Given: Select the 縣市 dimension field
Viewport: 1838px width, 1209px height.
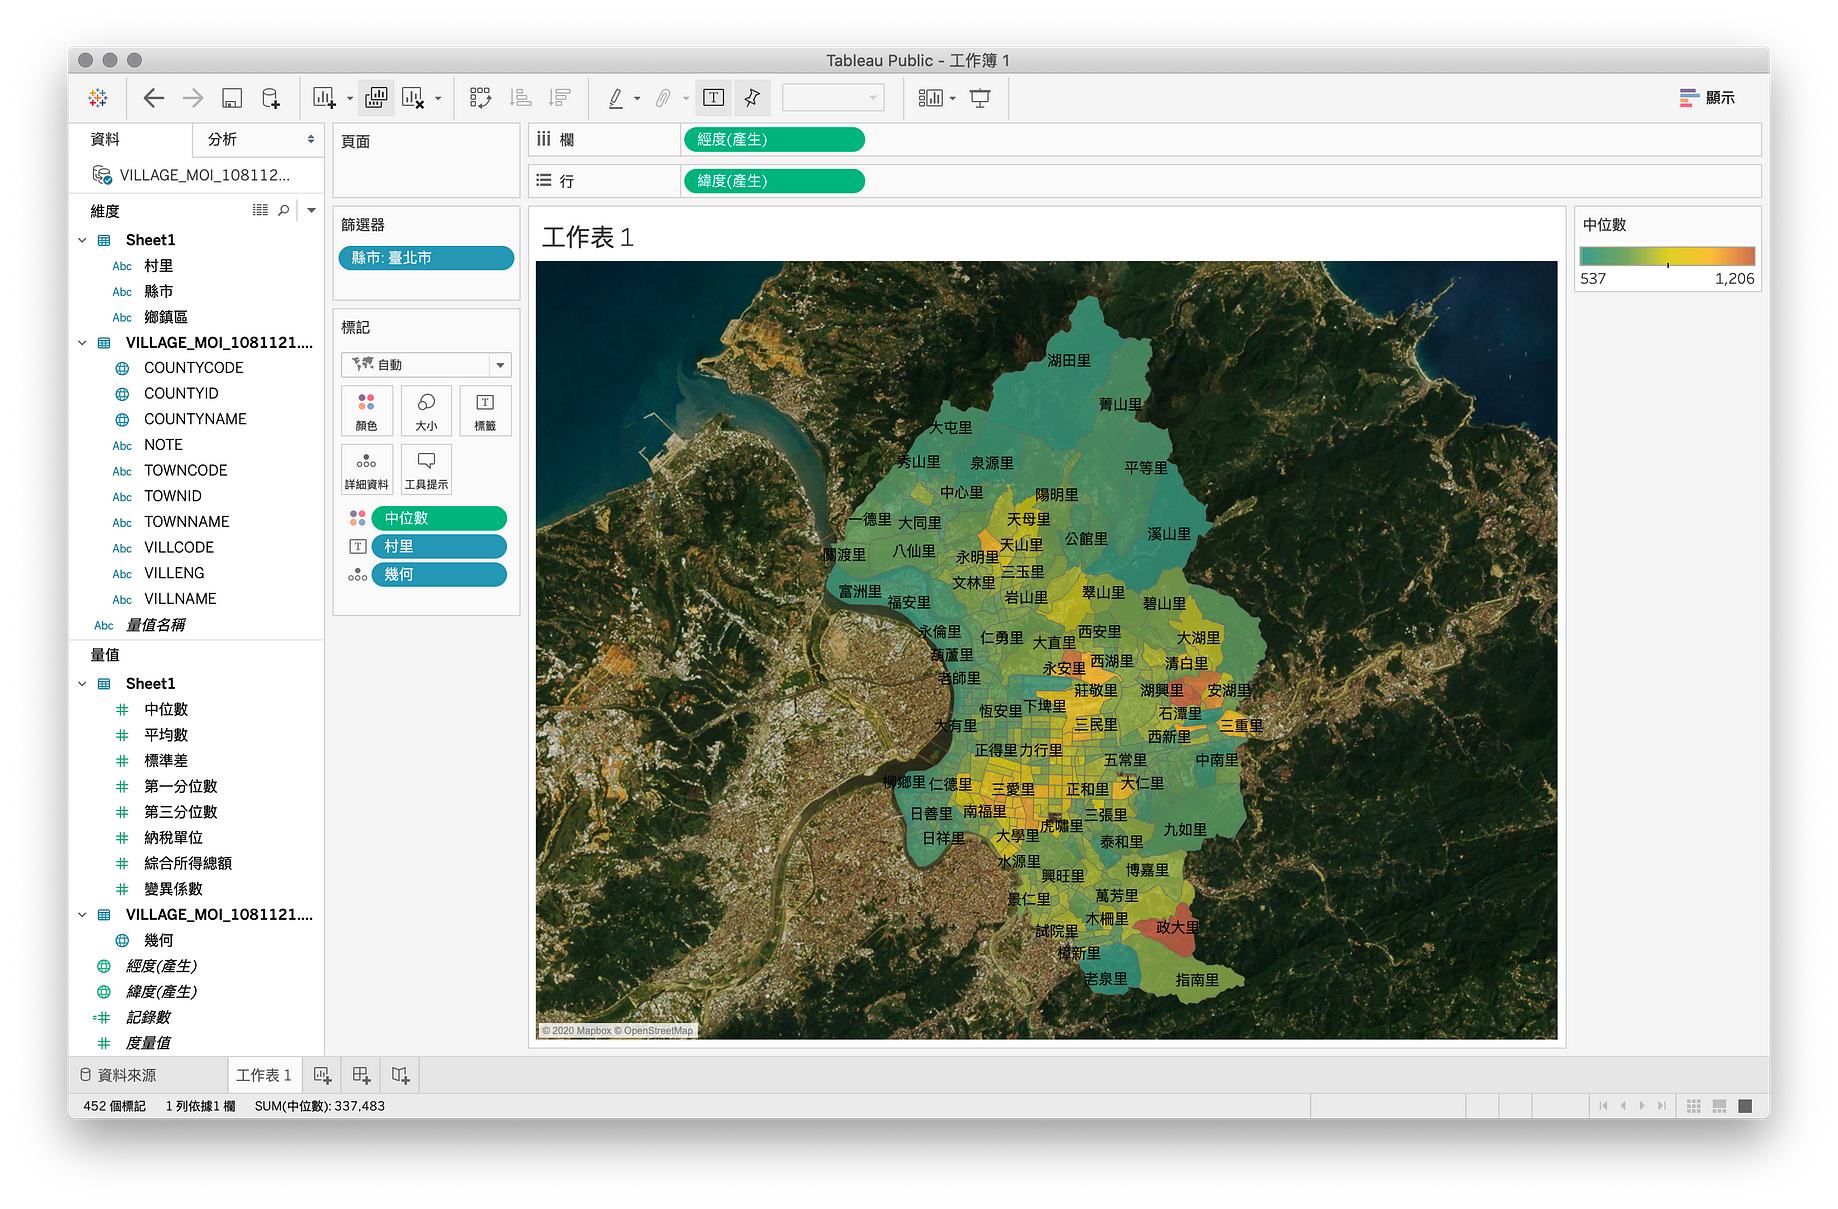Looking at the screenshot, I should click(x=158, y=291).
